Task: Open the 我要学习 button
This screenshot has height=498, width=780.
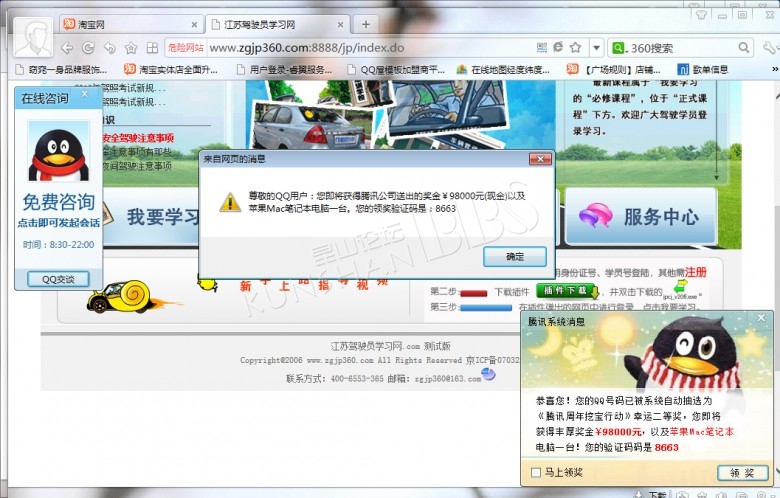Action: pyautogui.click(x=152, y=216)
